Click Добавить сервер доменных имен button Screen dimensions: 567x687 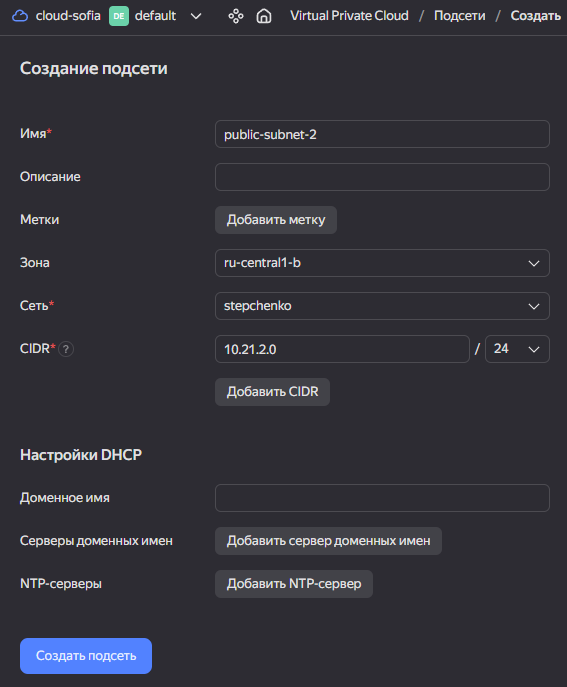328,541
